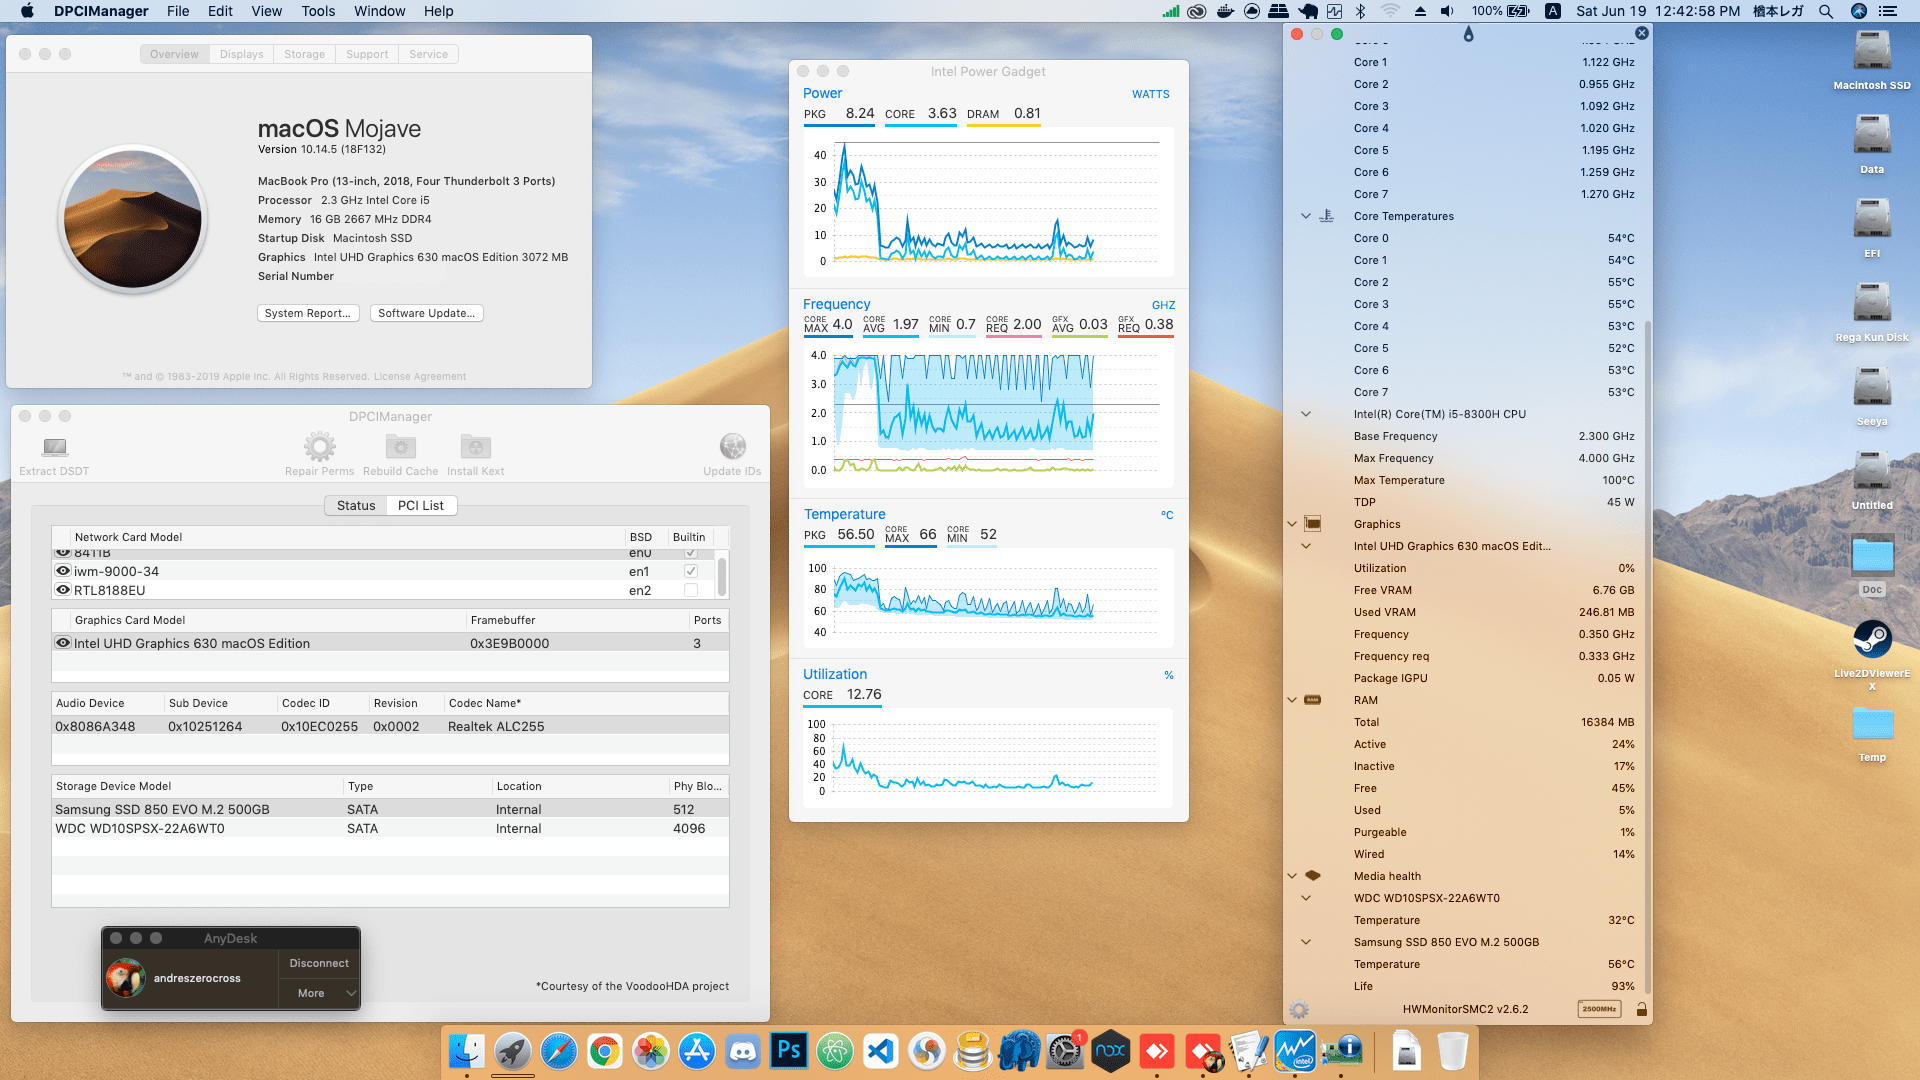Click the System Report button
The width and height of the screenshot is (1920, 1080).
(x=308, y=313)
